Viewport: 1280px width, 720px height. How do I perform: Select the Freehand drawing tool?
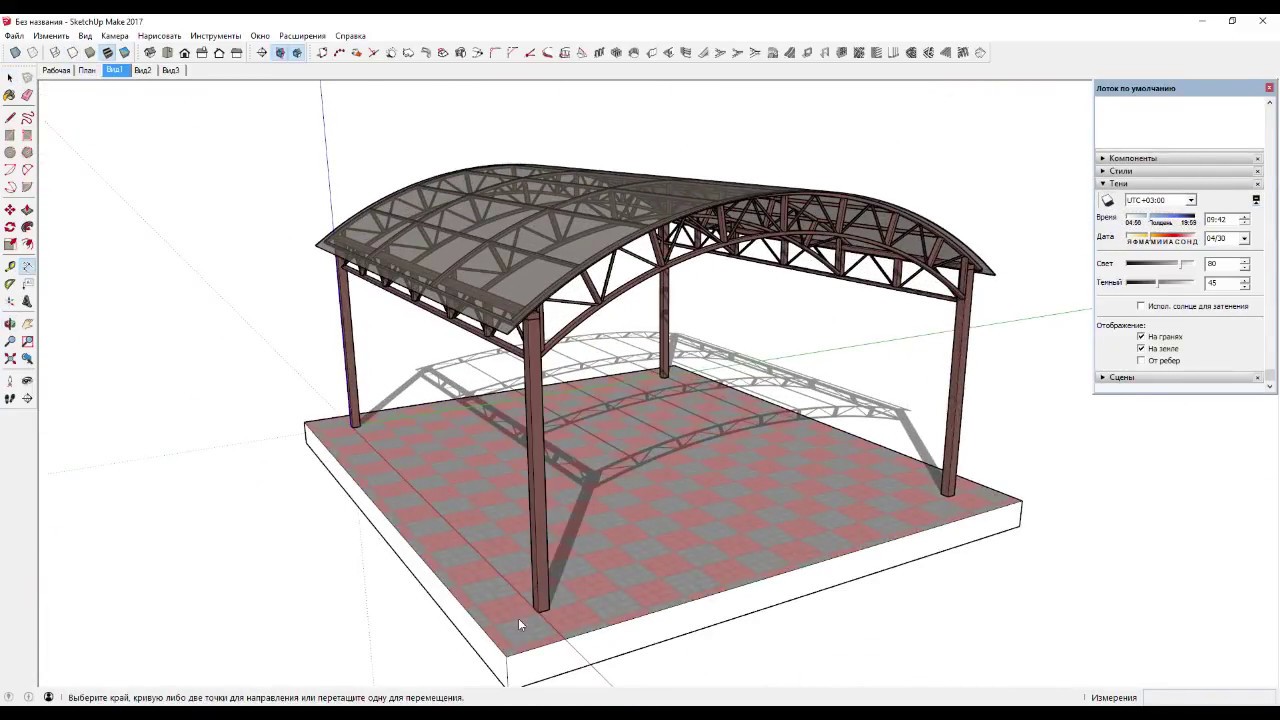click(27, 118)
